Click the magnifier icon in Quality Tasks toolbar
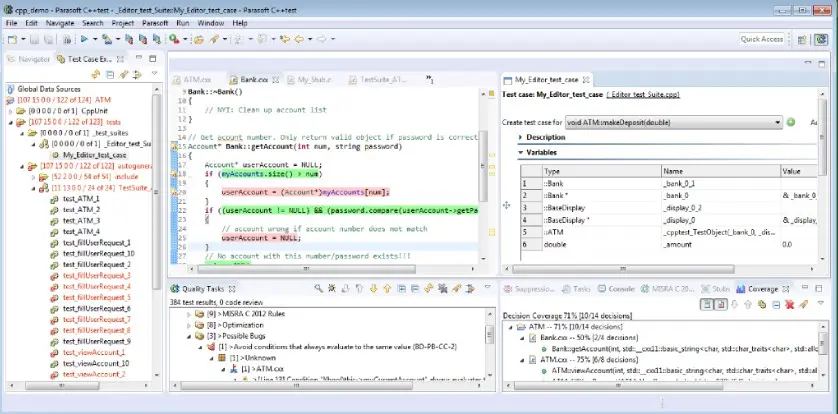838x414 pixels. coord(319,288)
